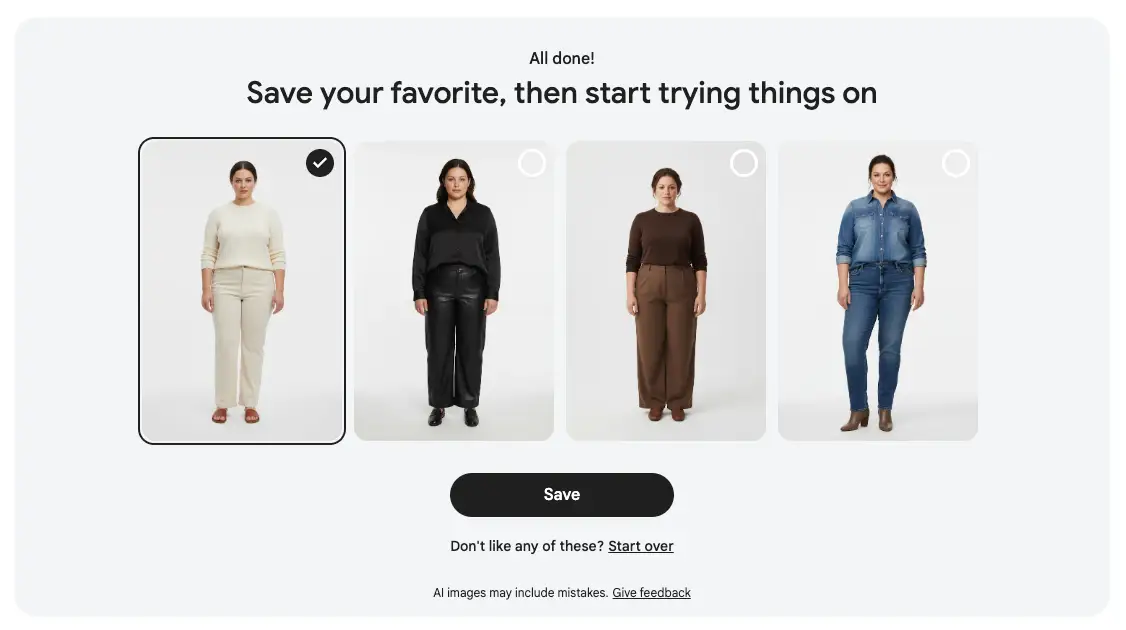1126x630 pixels.
Task: Click the black leather pants on second model
Action: tap(455, 334)
